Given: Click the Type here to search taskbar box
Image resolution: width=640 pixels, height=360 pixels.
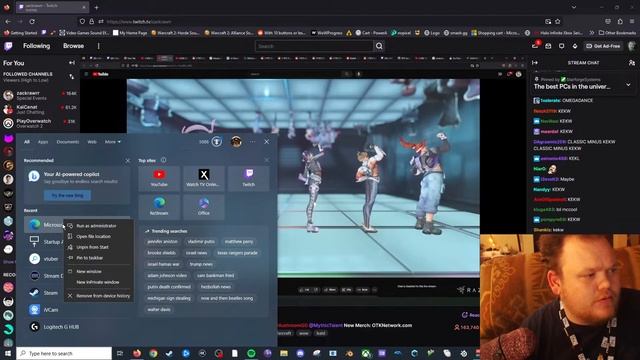Looking at the screenshot, I should tap(64, 353).
